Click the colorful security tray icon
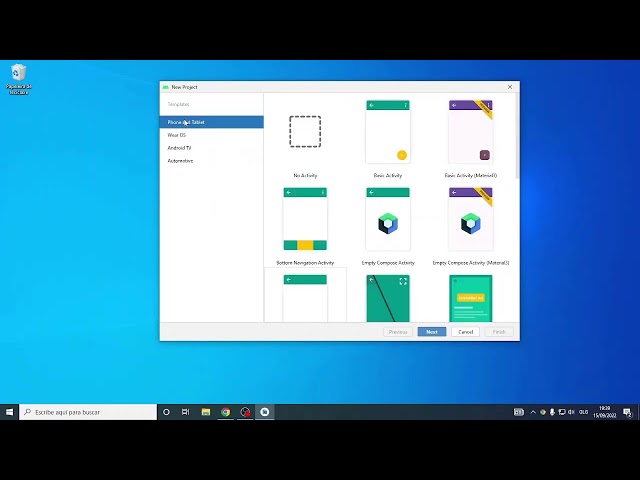The image size is (640, 480). pos(543,412)
